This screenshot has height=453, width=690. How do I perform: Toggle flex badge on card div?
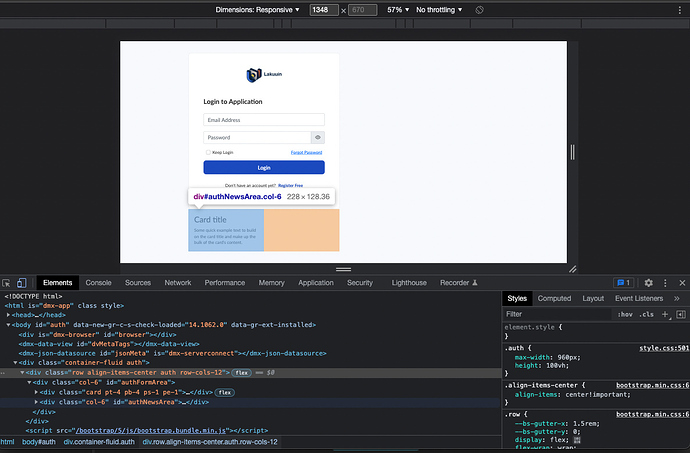tap(225, 392)
